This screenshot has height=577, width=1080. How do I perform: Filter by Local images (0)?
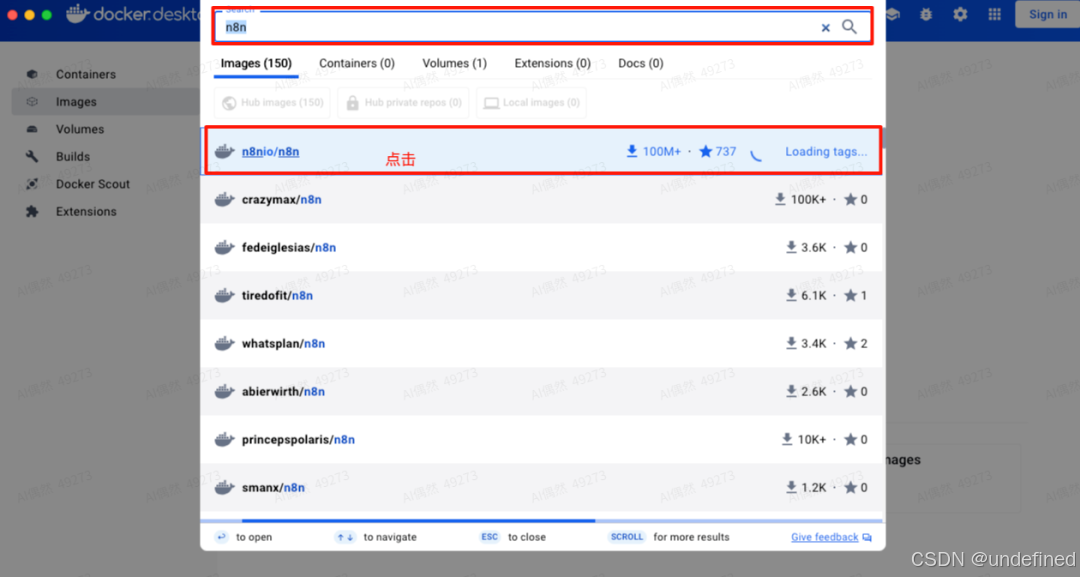point(531,103)
